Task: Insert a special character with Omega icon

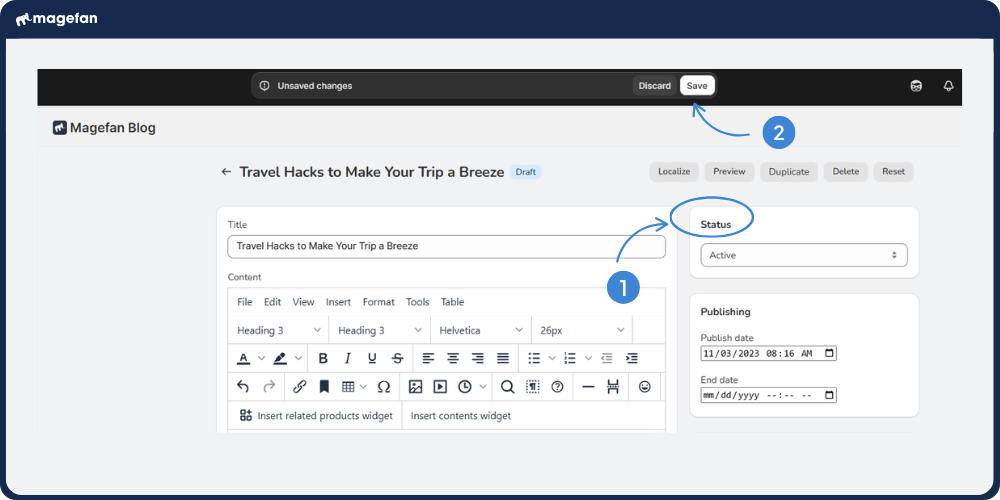Action: (x=384, y=386)
